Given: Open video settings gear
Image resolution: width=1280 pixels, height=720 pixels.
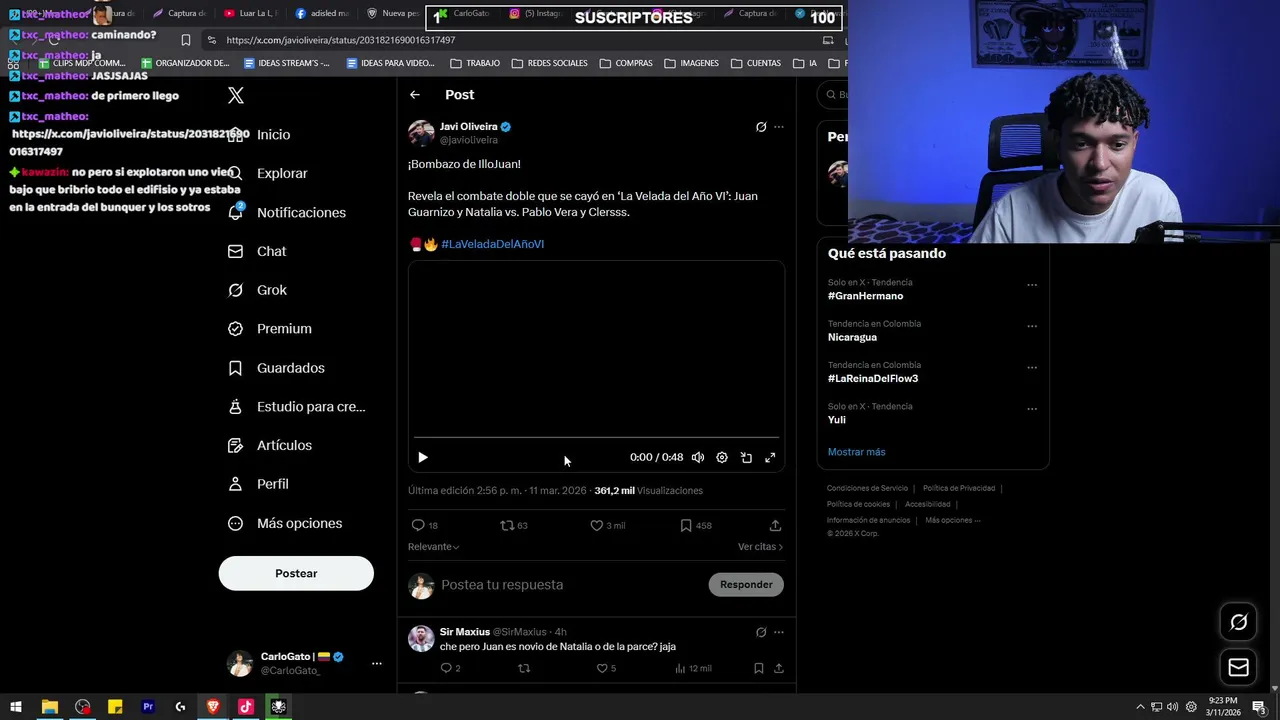Looking at the screenshot, I should tap(722, 457).
